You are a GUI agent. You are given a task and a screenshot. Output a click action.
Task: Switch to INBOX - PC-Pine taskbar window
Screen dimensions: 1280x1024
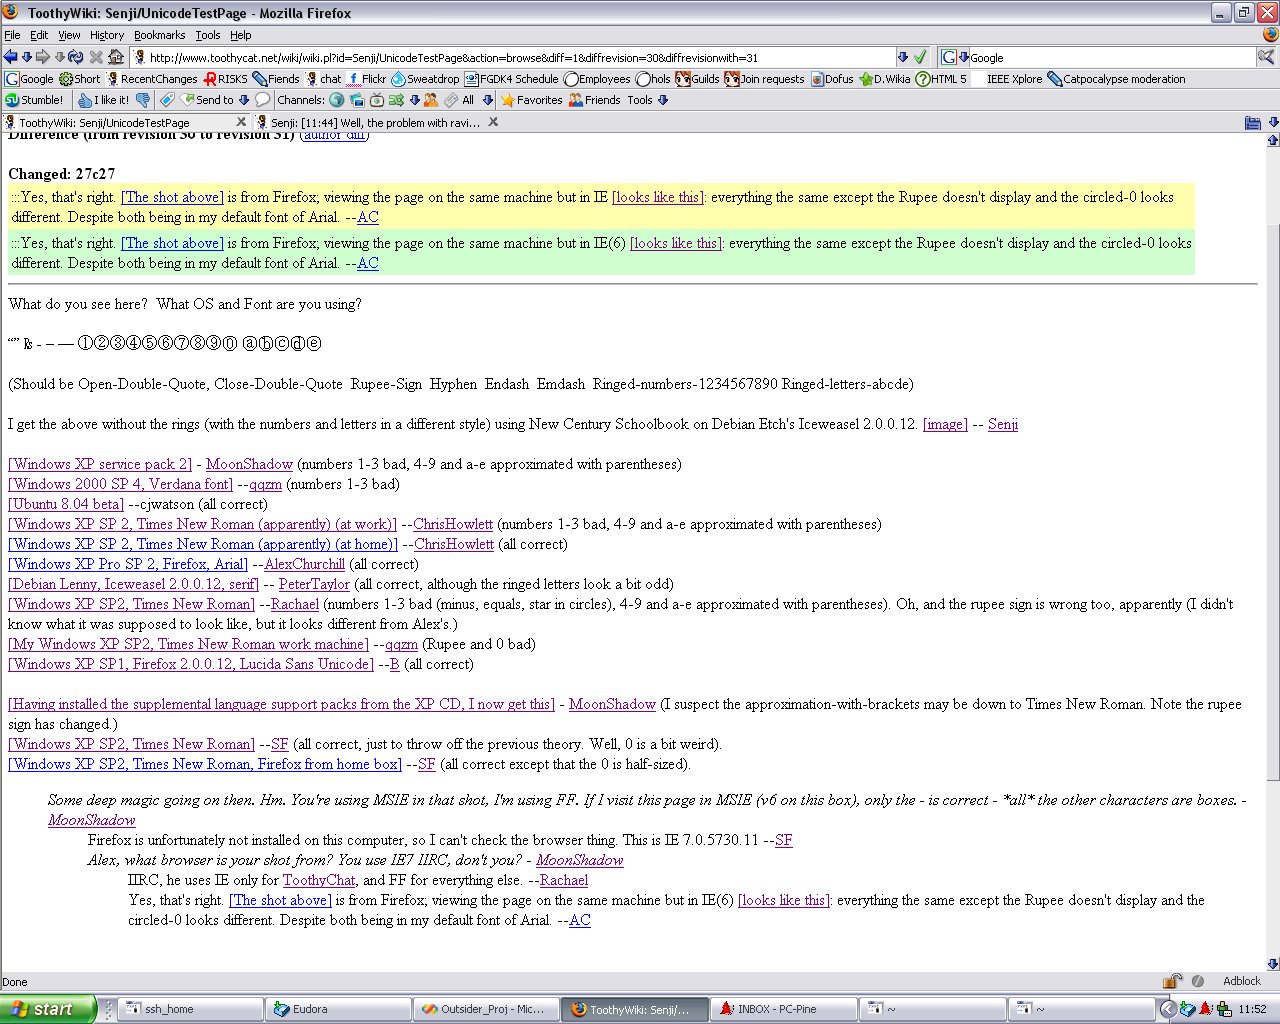point(784,1009)
